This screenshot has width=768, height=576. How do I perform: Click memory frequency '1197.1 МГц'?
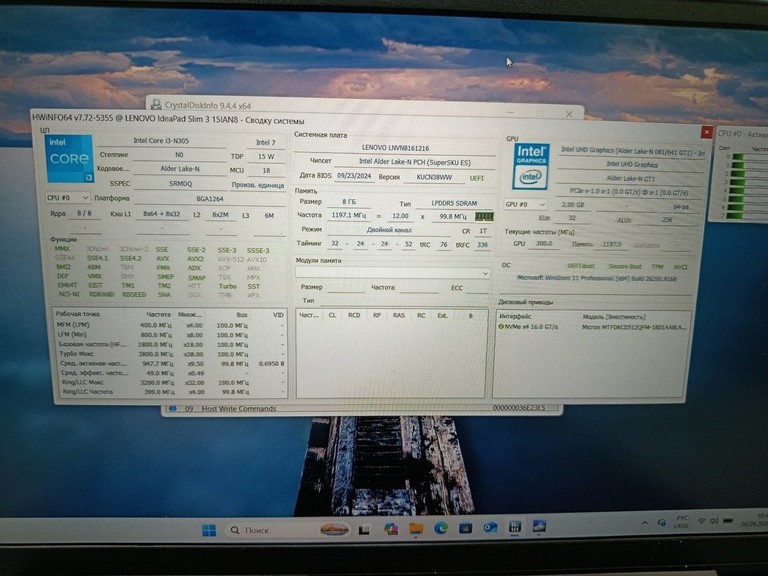348,215
